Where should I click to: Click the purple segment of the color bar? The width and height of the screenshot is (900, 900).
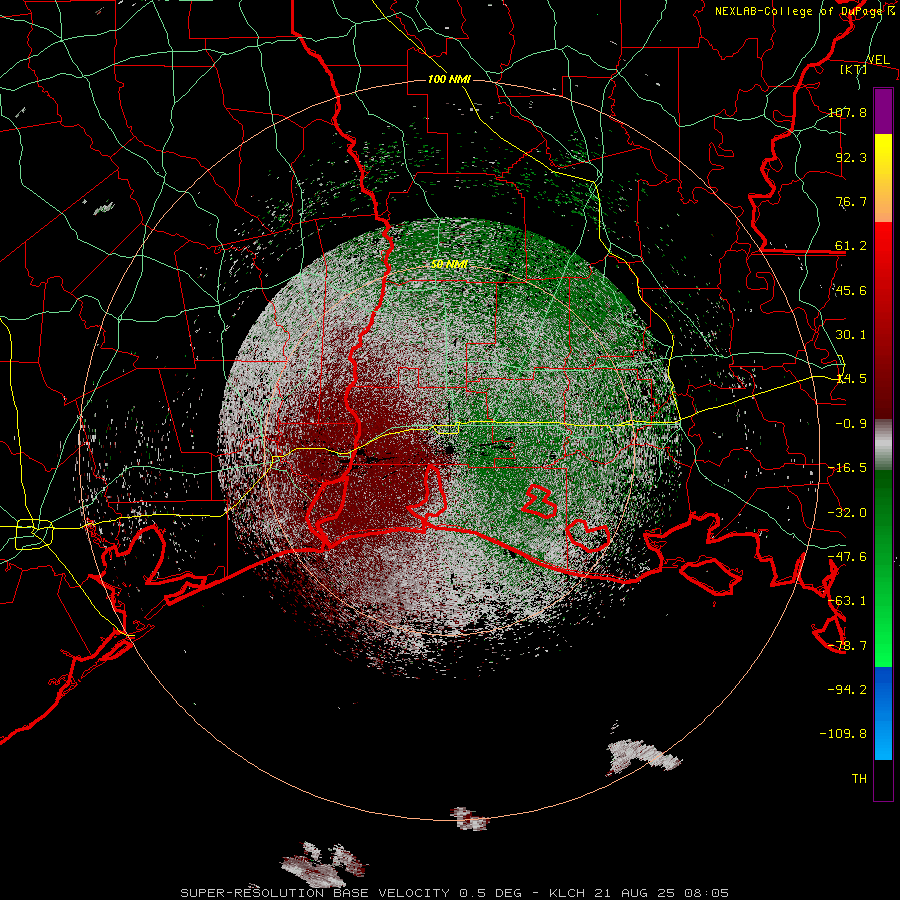click(x=883, y=111)
